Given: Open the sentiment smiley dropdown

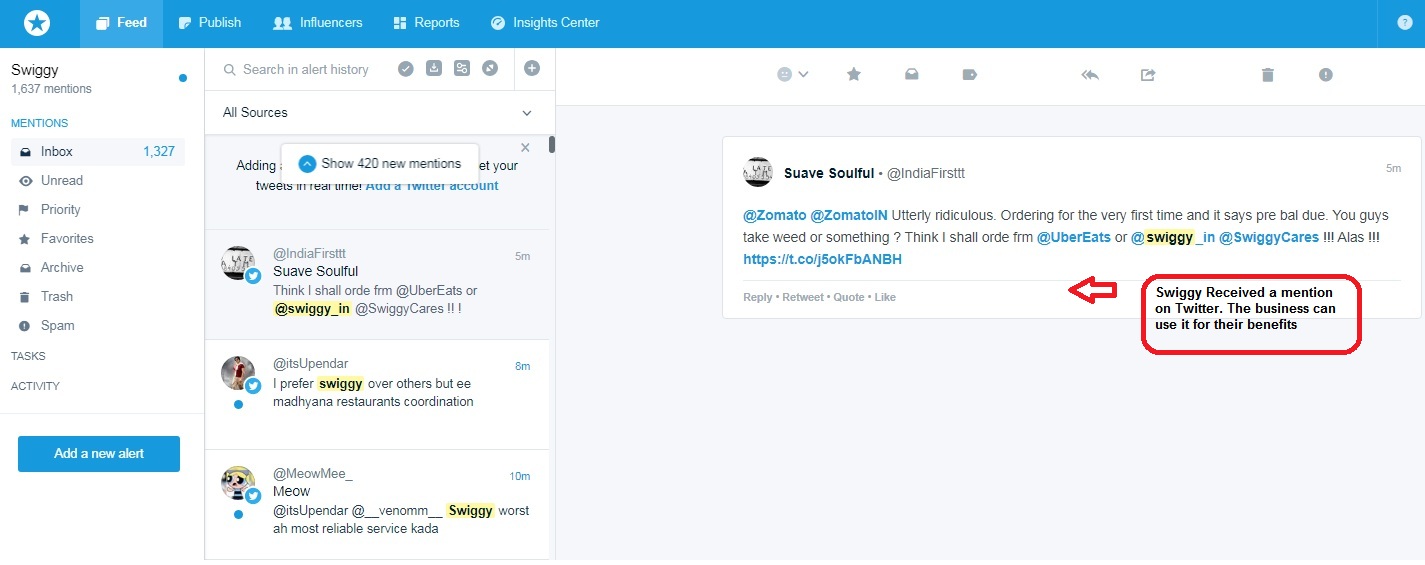Looking at the screenshot, I should click(792, 74).
